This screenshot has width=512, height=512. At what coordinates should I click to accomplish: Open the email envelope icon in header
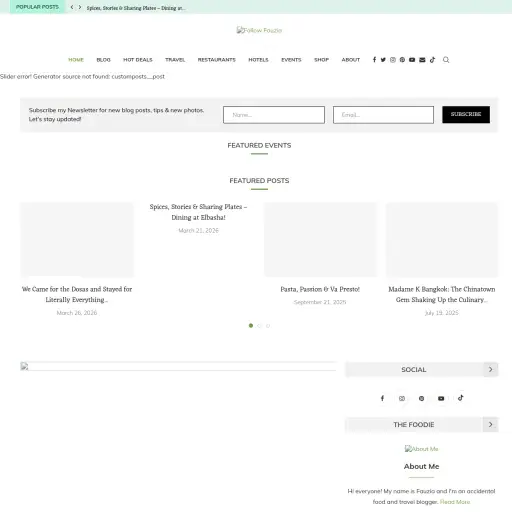point(422,60)
